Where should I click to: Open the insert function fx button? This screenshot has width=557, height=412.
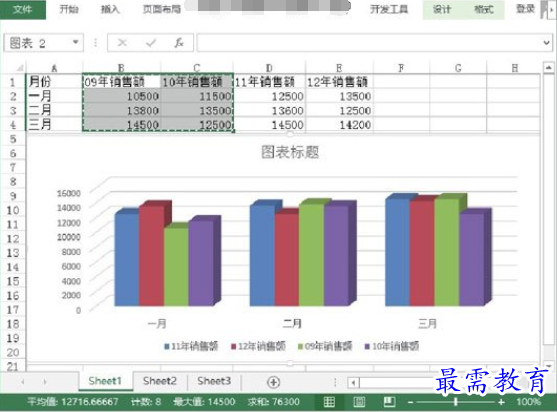(x=179, y=43)
